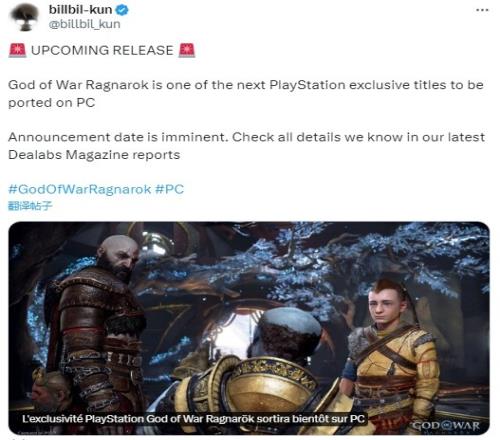Click the #GodOfWarRagnarok hashtag
Image resolution: width=500 pixels, height=440 pixels.
(80, 189)
